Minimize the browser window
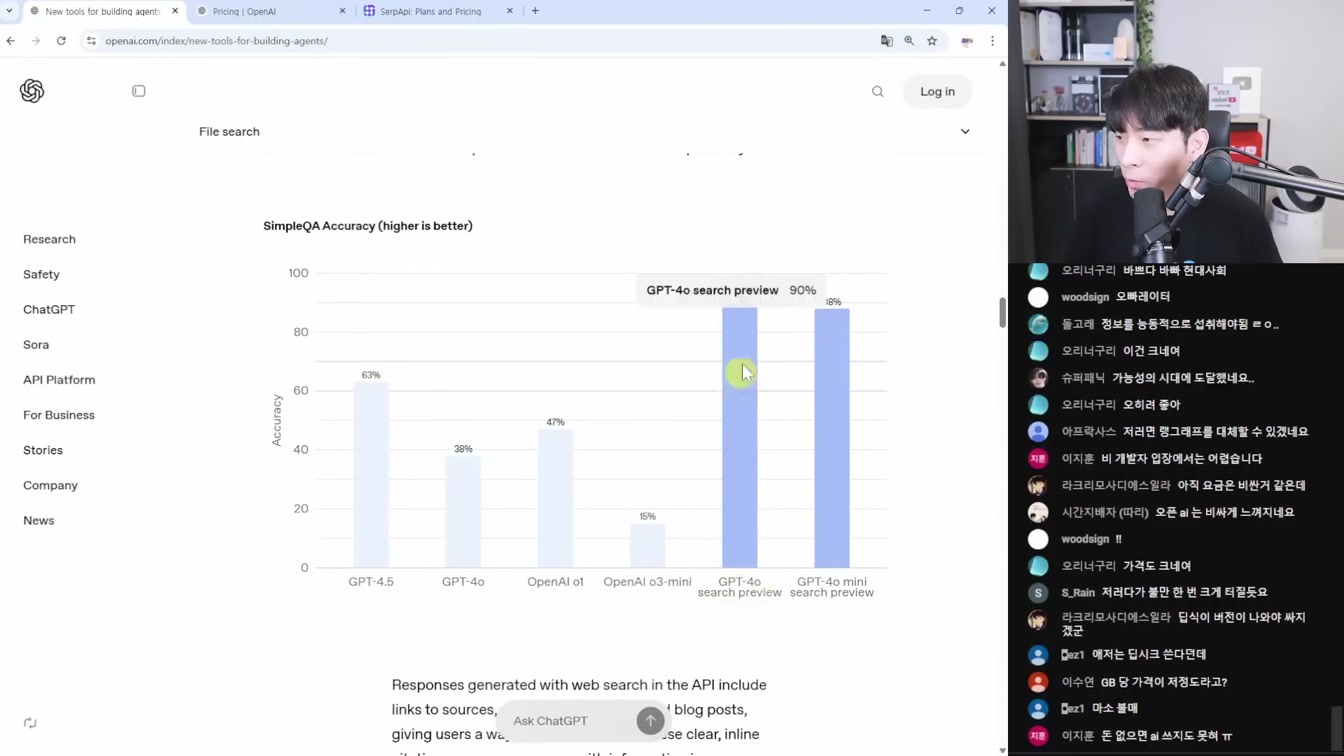This screenshot has height=756, width=1344. [927, 11]
